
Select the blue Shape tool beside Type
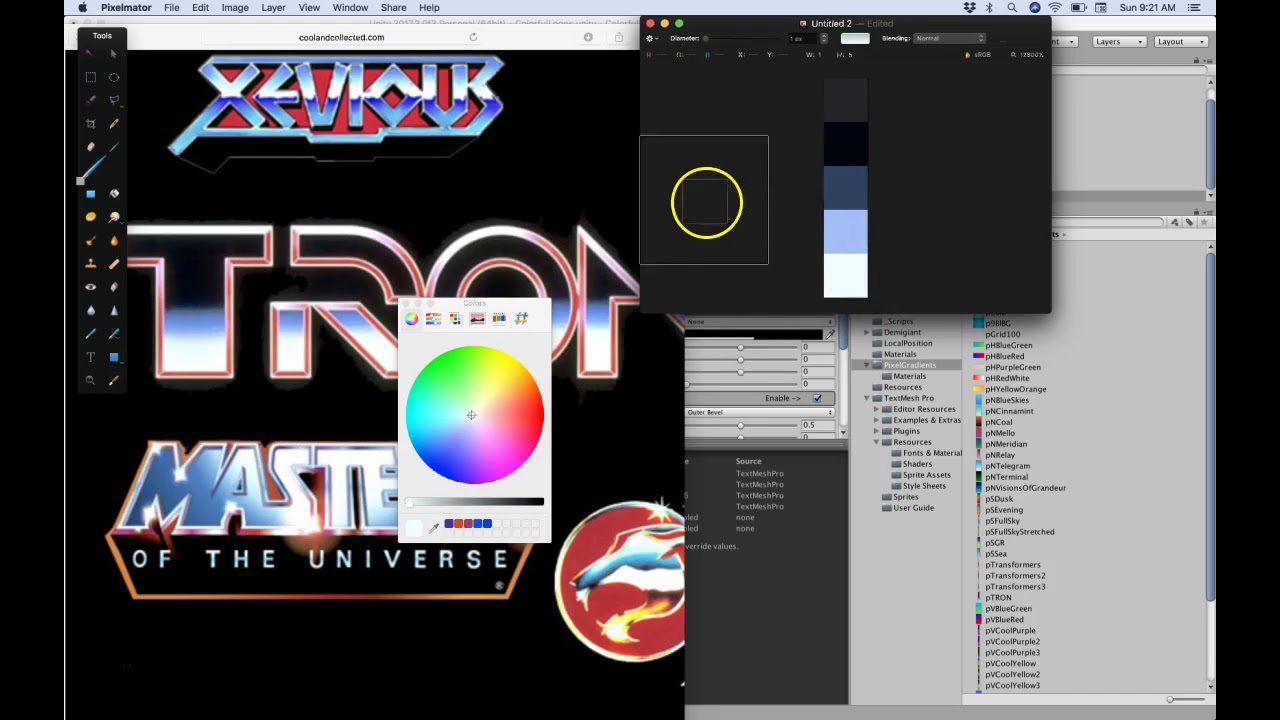(x=114, y=357)
